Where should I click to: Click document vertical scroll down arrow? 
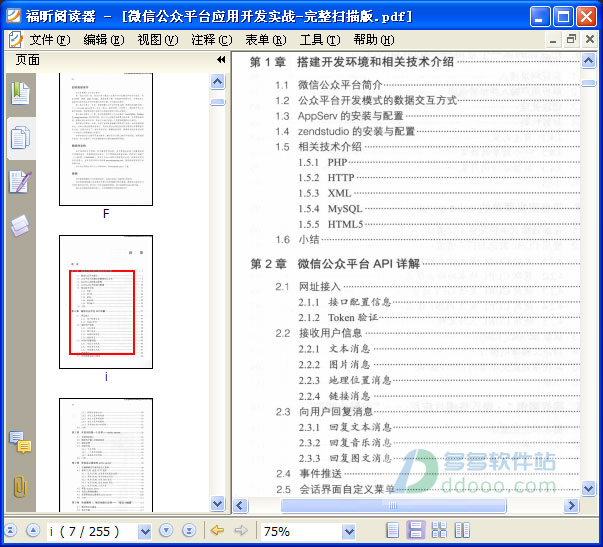589,489
